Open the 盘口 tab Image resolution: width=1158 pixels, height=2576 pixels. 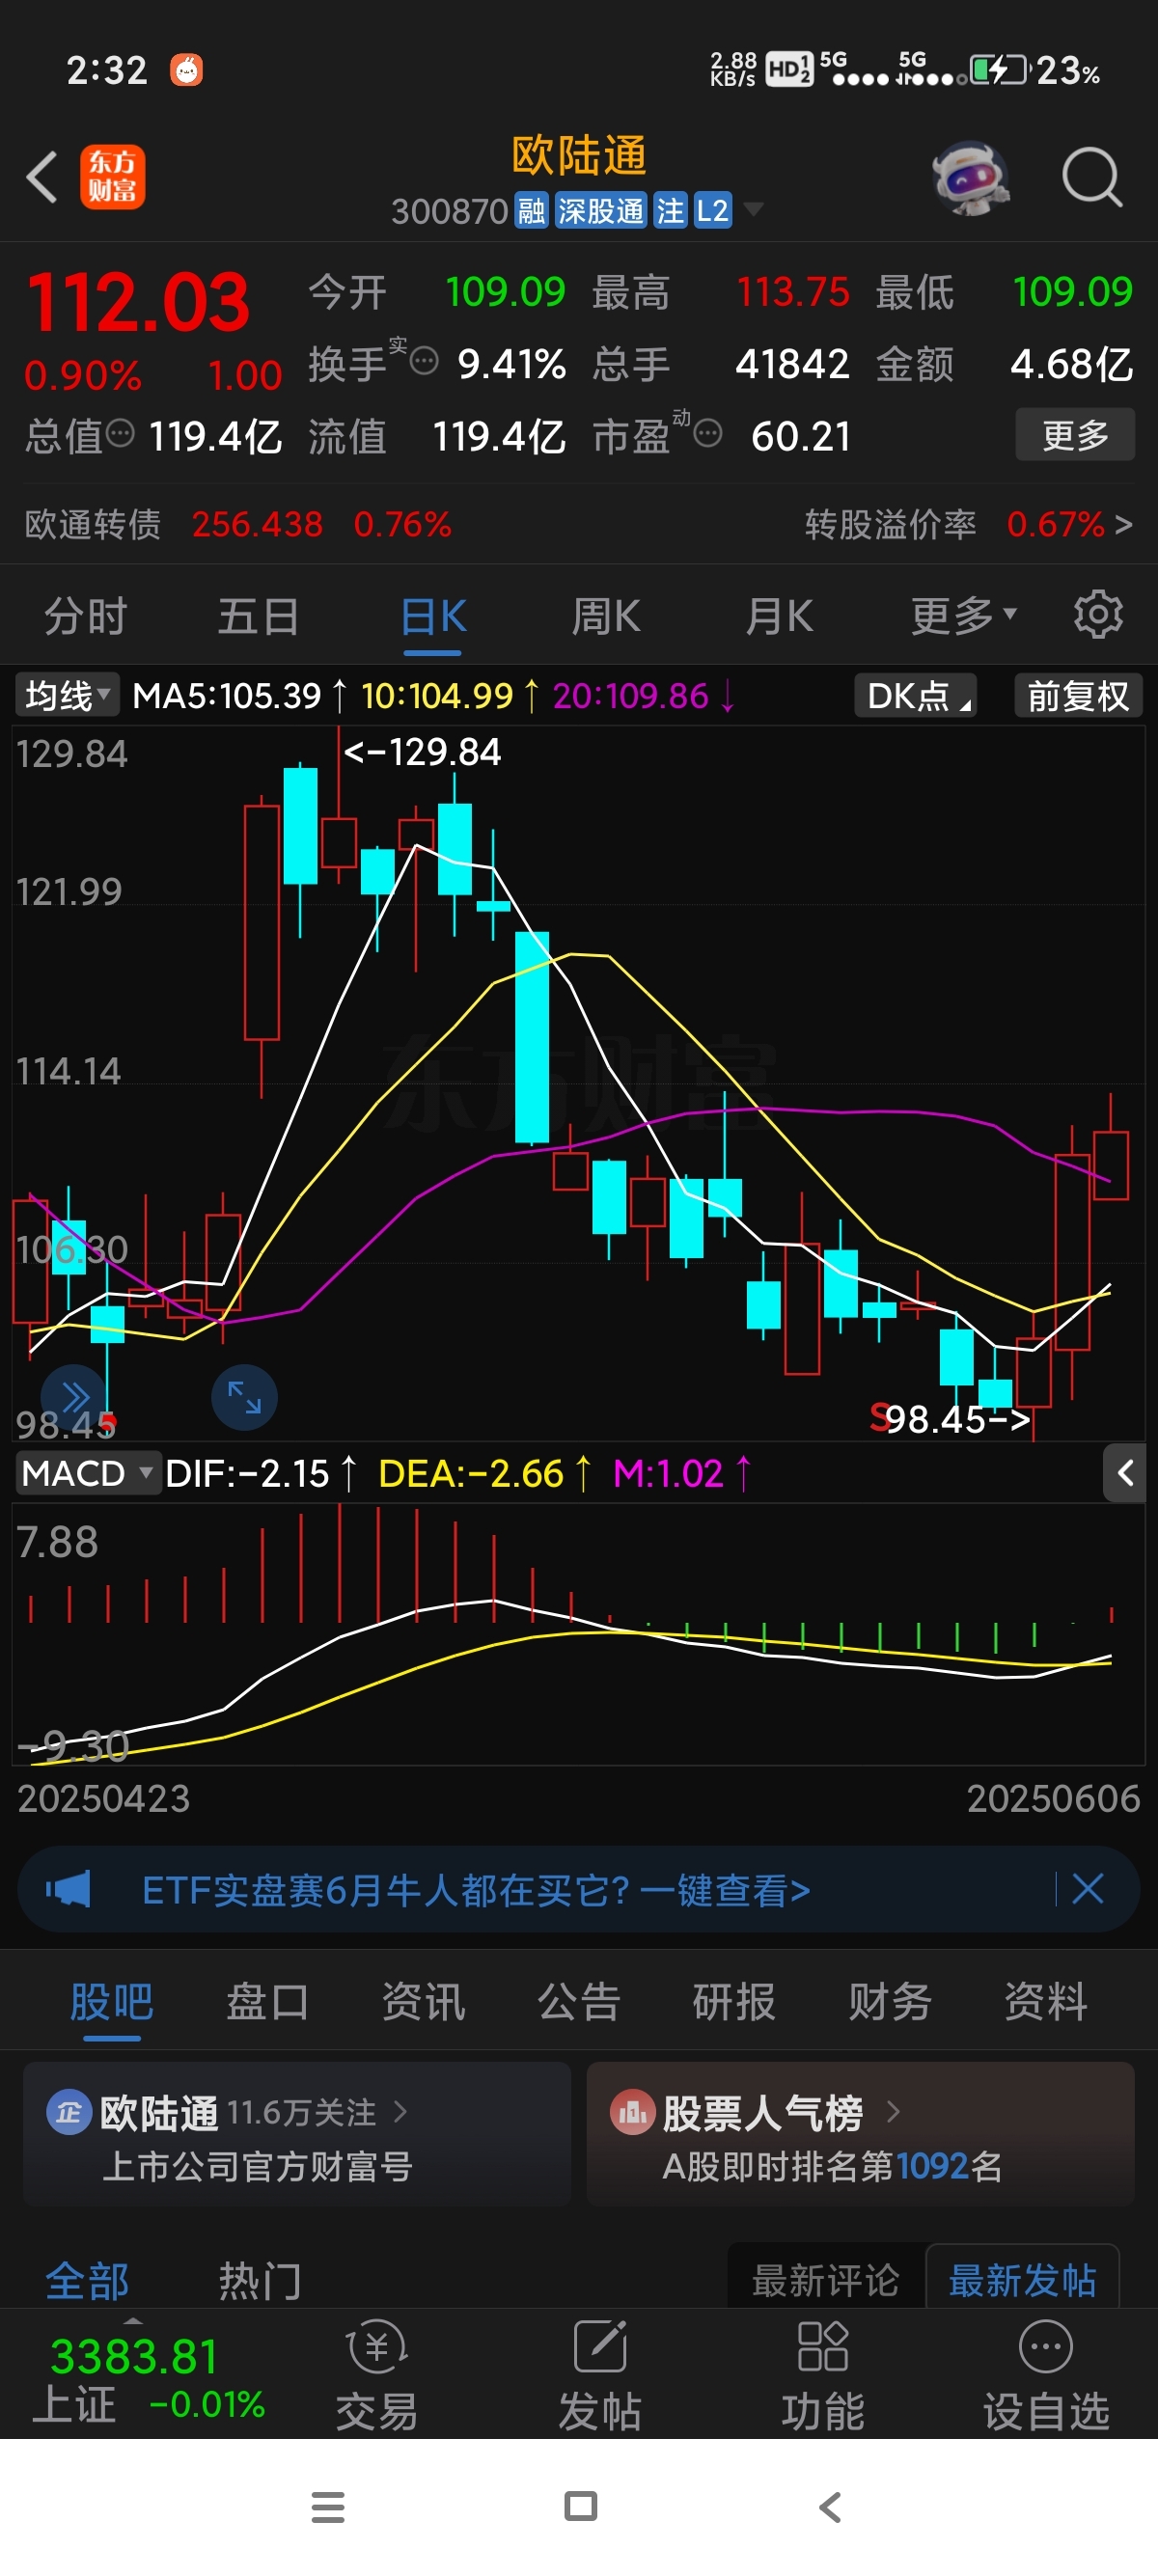point(267,2001)
